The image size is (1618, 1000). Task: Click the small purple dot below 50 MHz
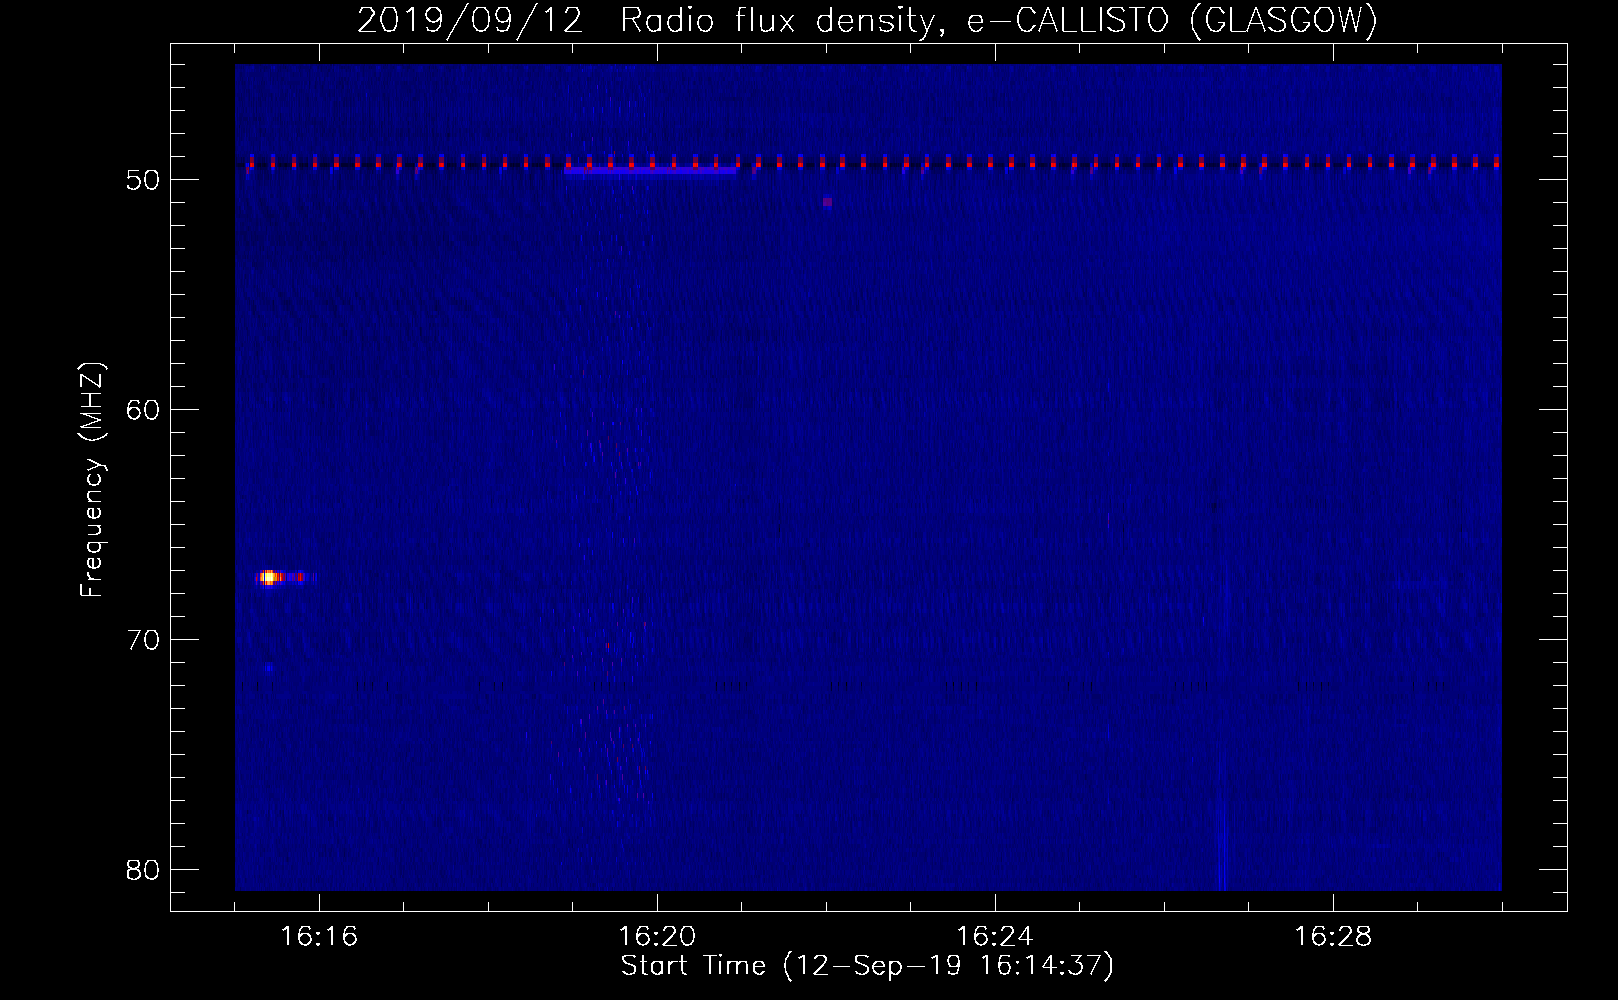click(x=827, y=202)
